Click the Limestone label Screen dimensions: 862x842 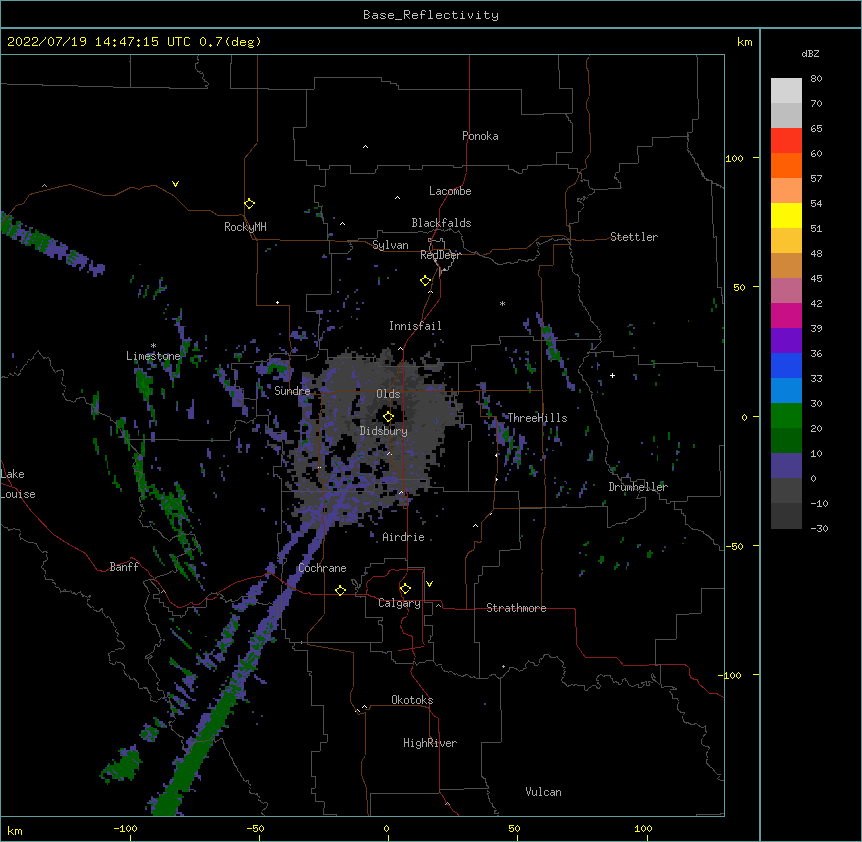click(x=153, y=356)
